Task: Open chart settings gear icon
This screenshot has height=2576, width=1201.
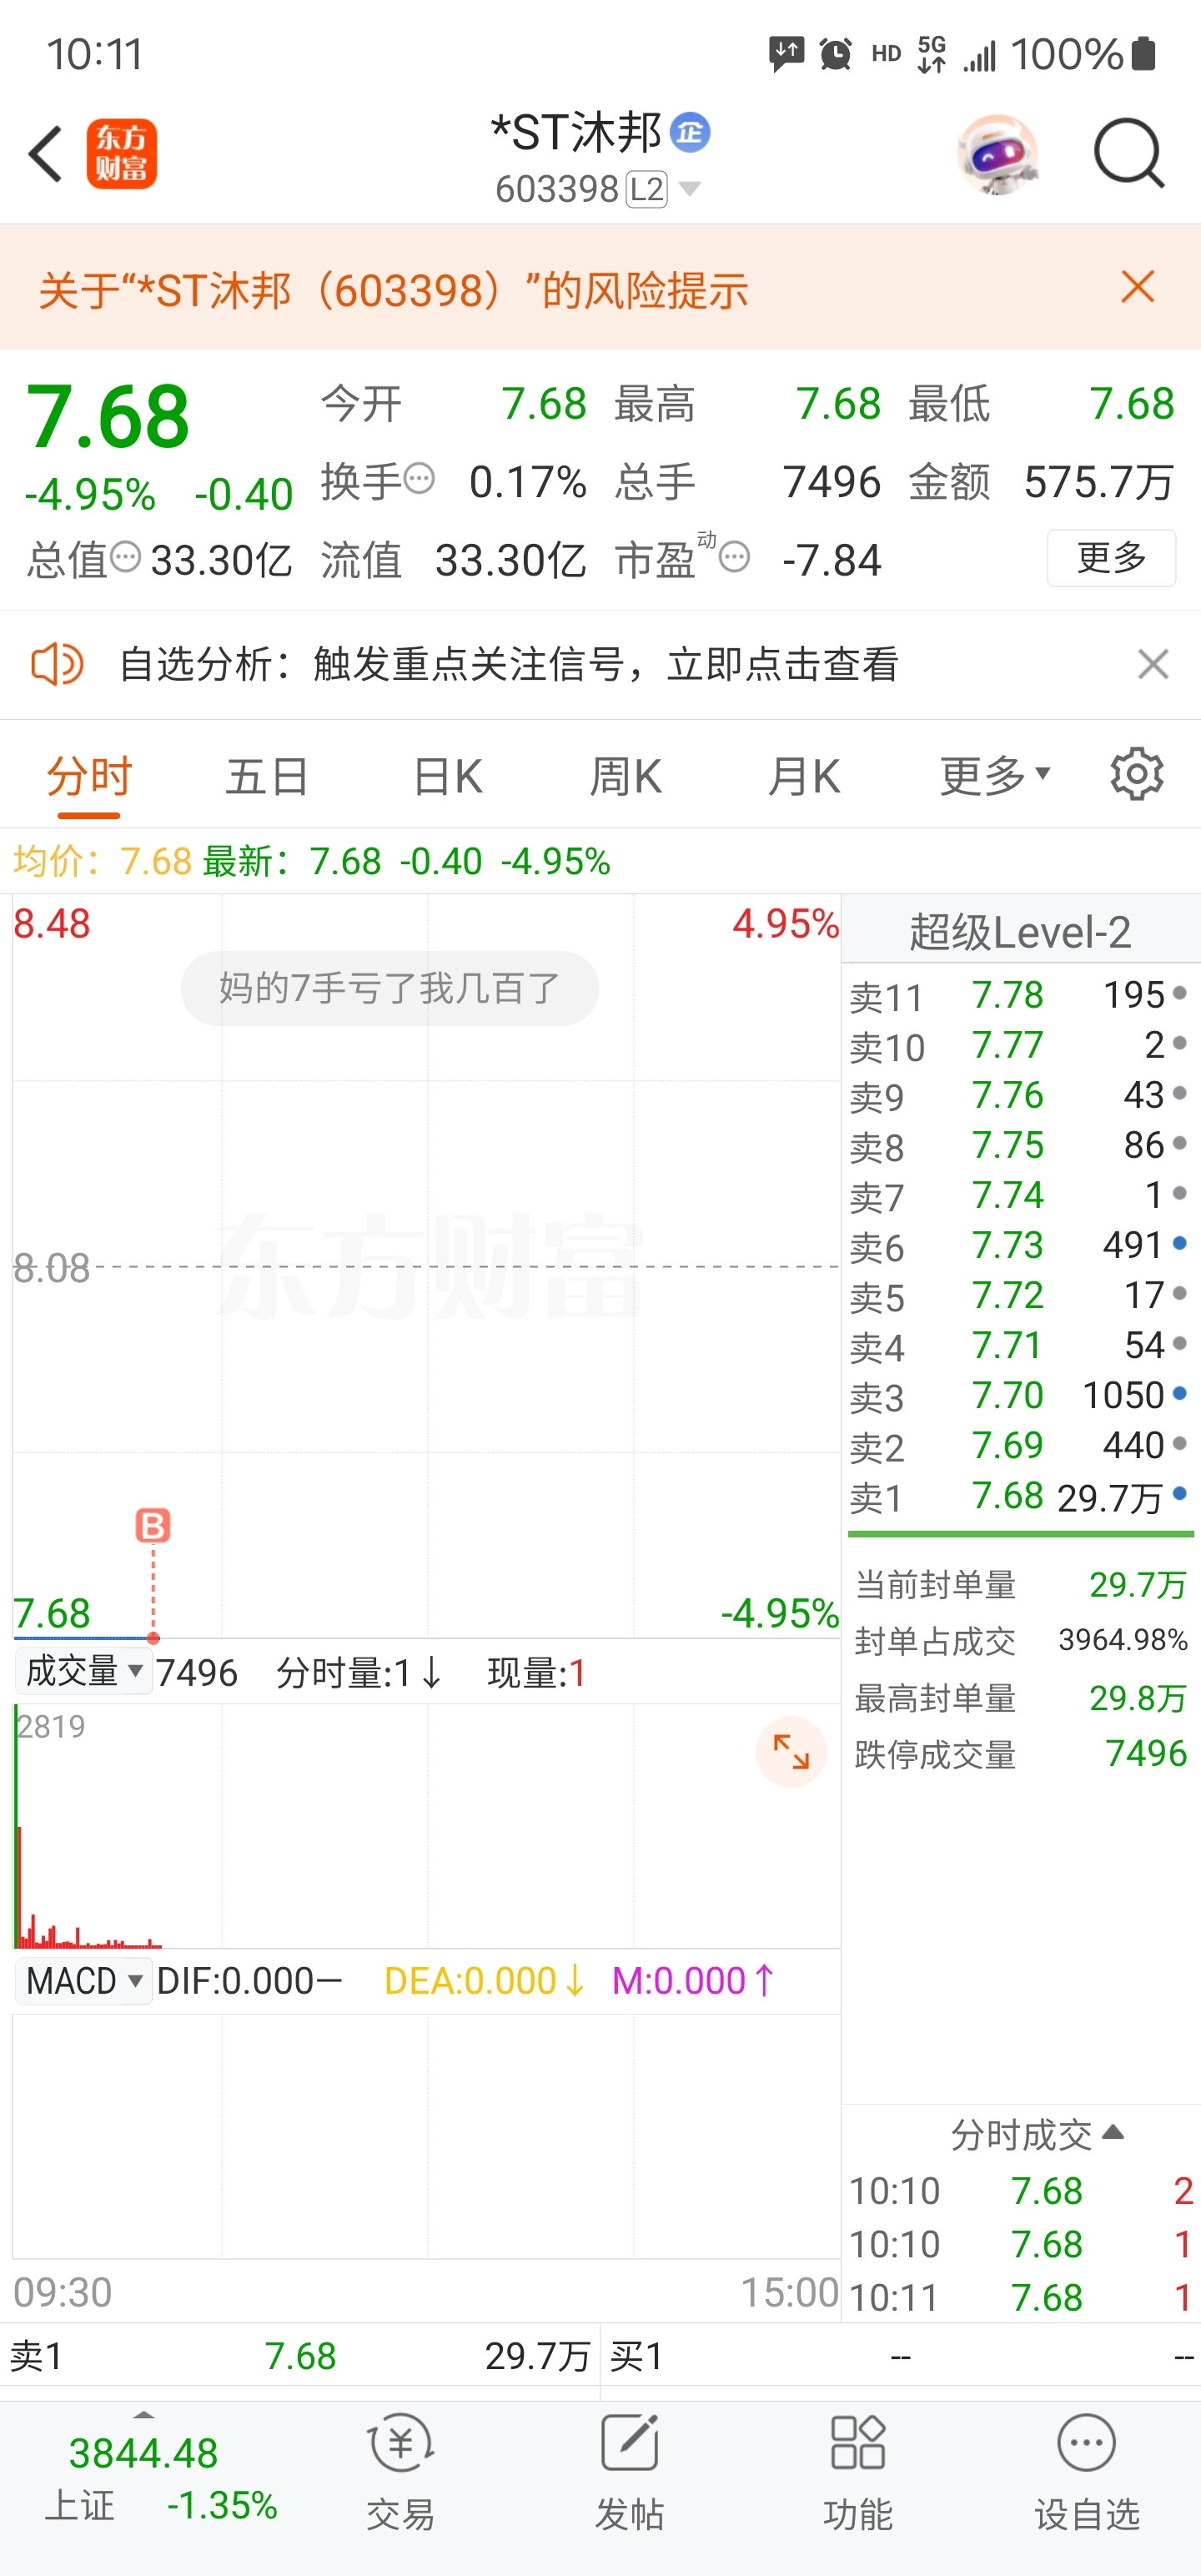Action: [x=1137, y=774]
